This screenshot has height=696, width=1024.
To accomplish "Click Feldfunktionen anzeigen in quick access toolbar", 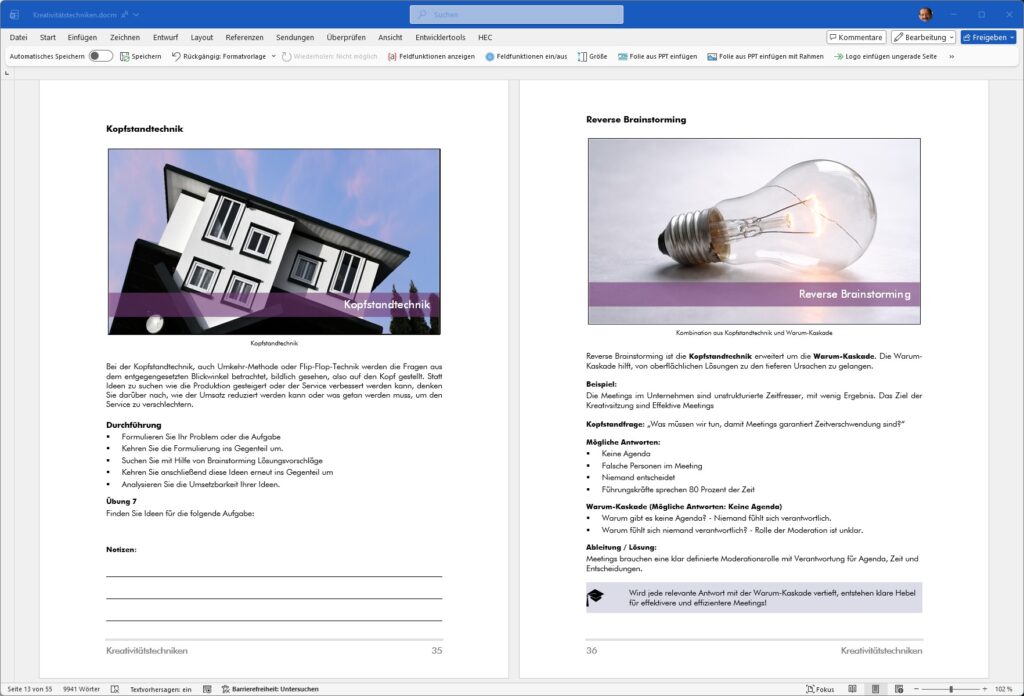I will pyautogui.click(x=431, y=56).
